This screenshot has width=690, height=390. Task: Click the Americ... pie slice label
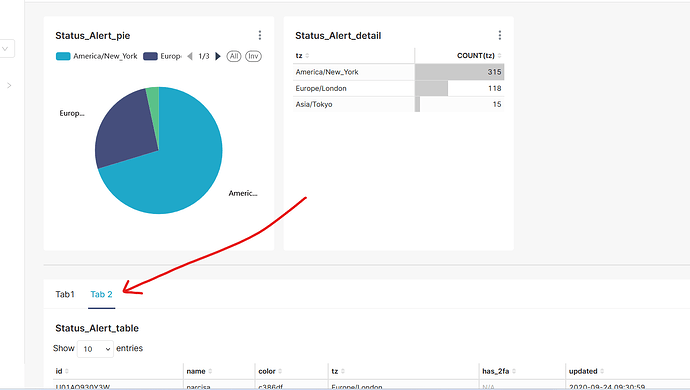(243, 193)
